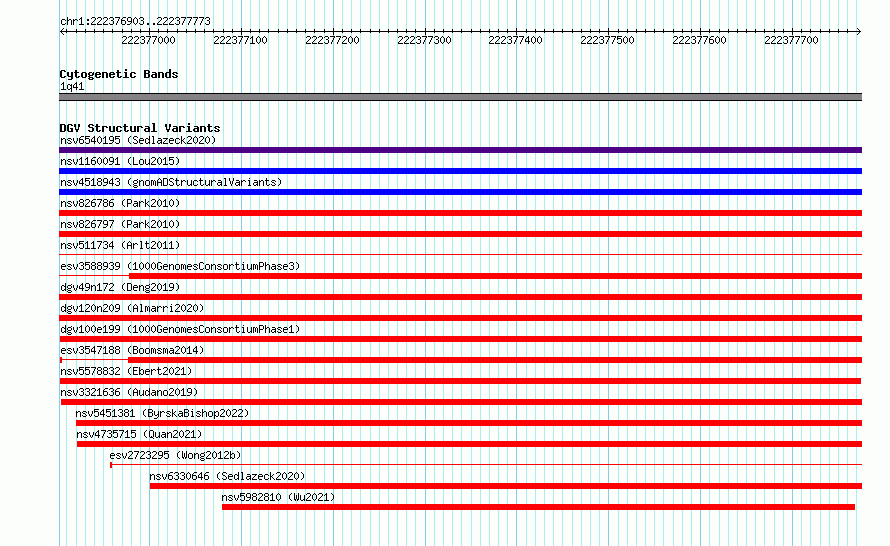The width and height of the screenshot is (890, 546).
Task: Click the red nsv5451381 ByrskaBishop2022 bar
Action: coord(469,423)
